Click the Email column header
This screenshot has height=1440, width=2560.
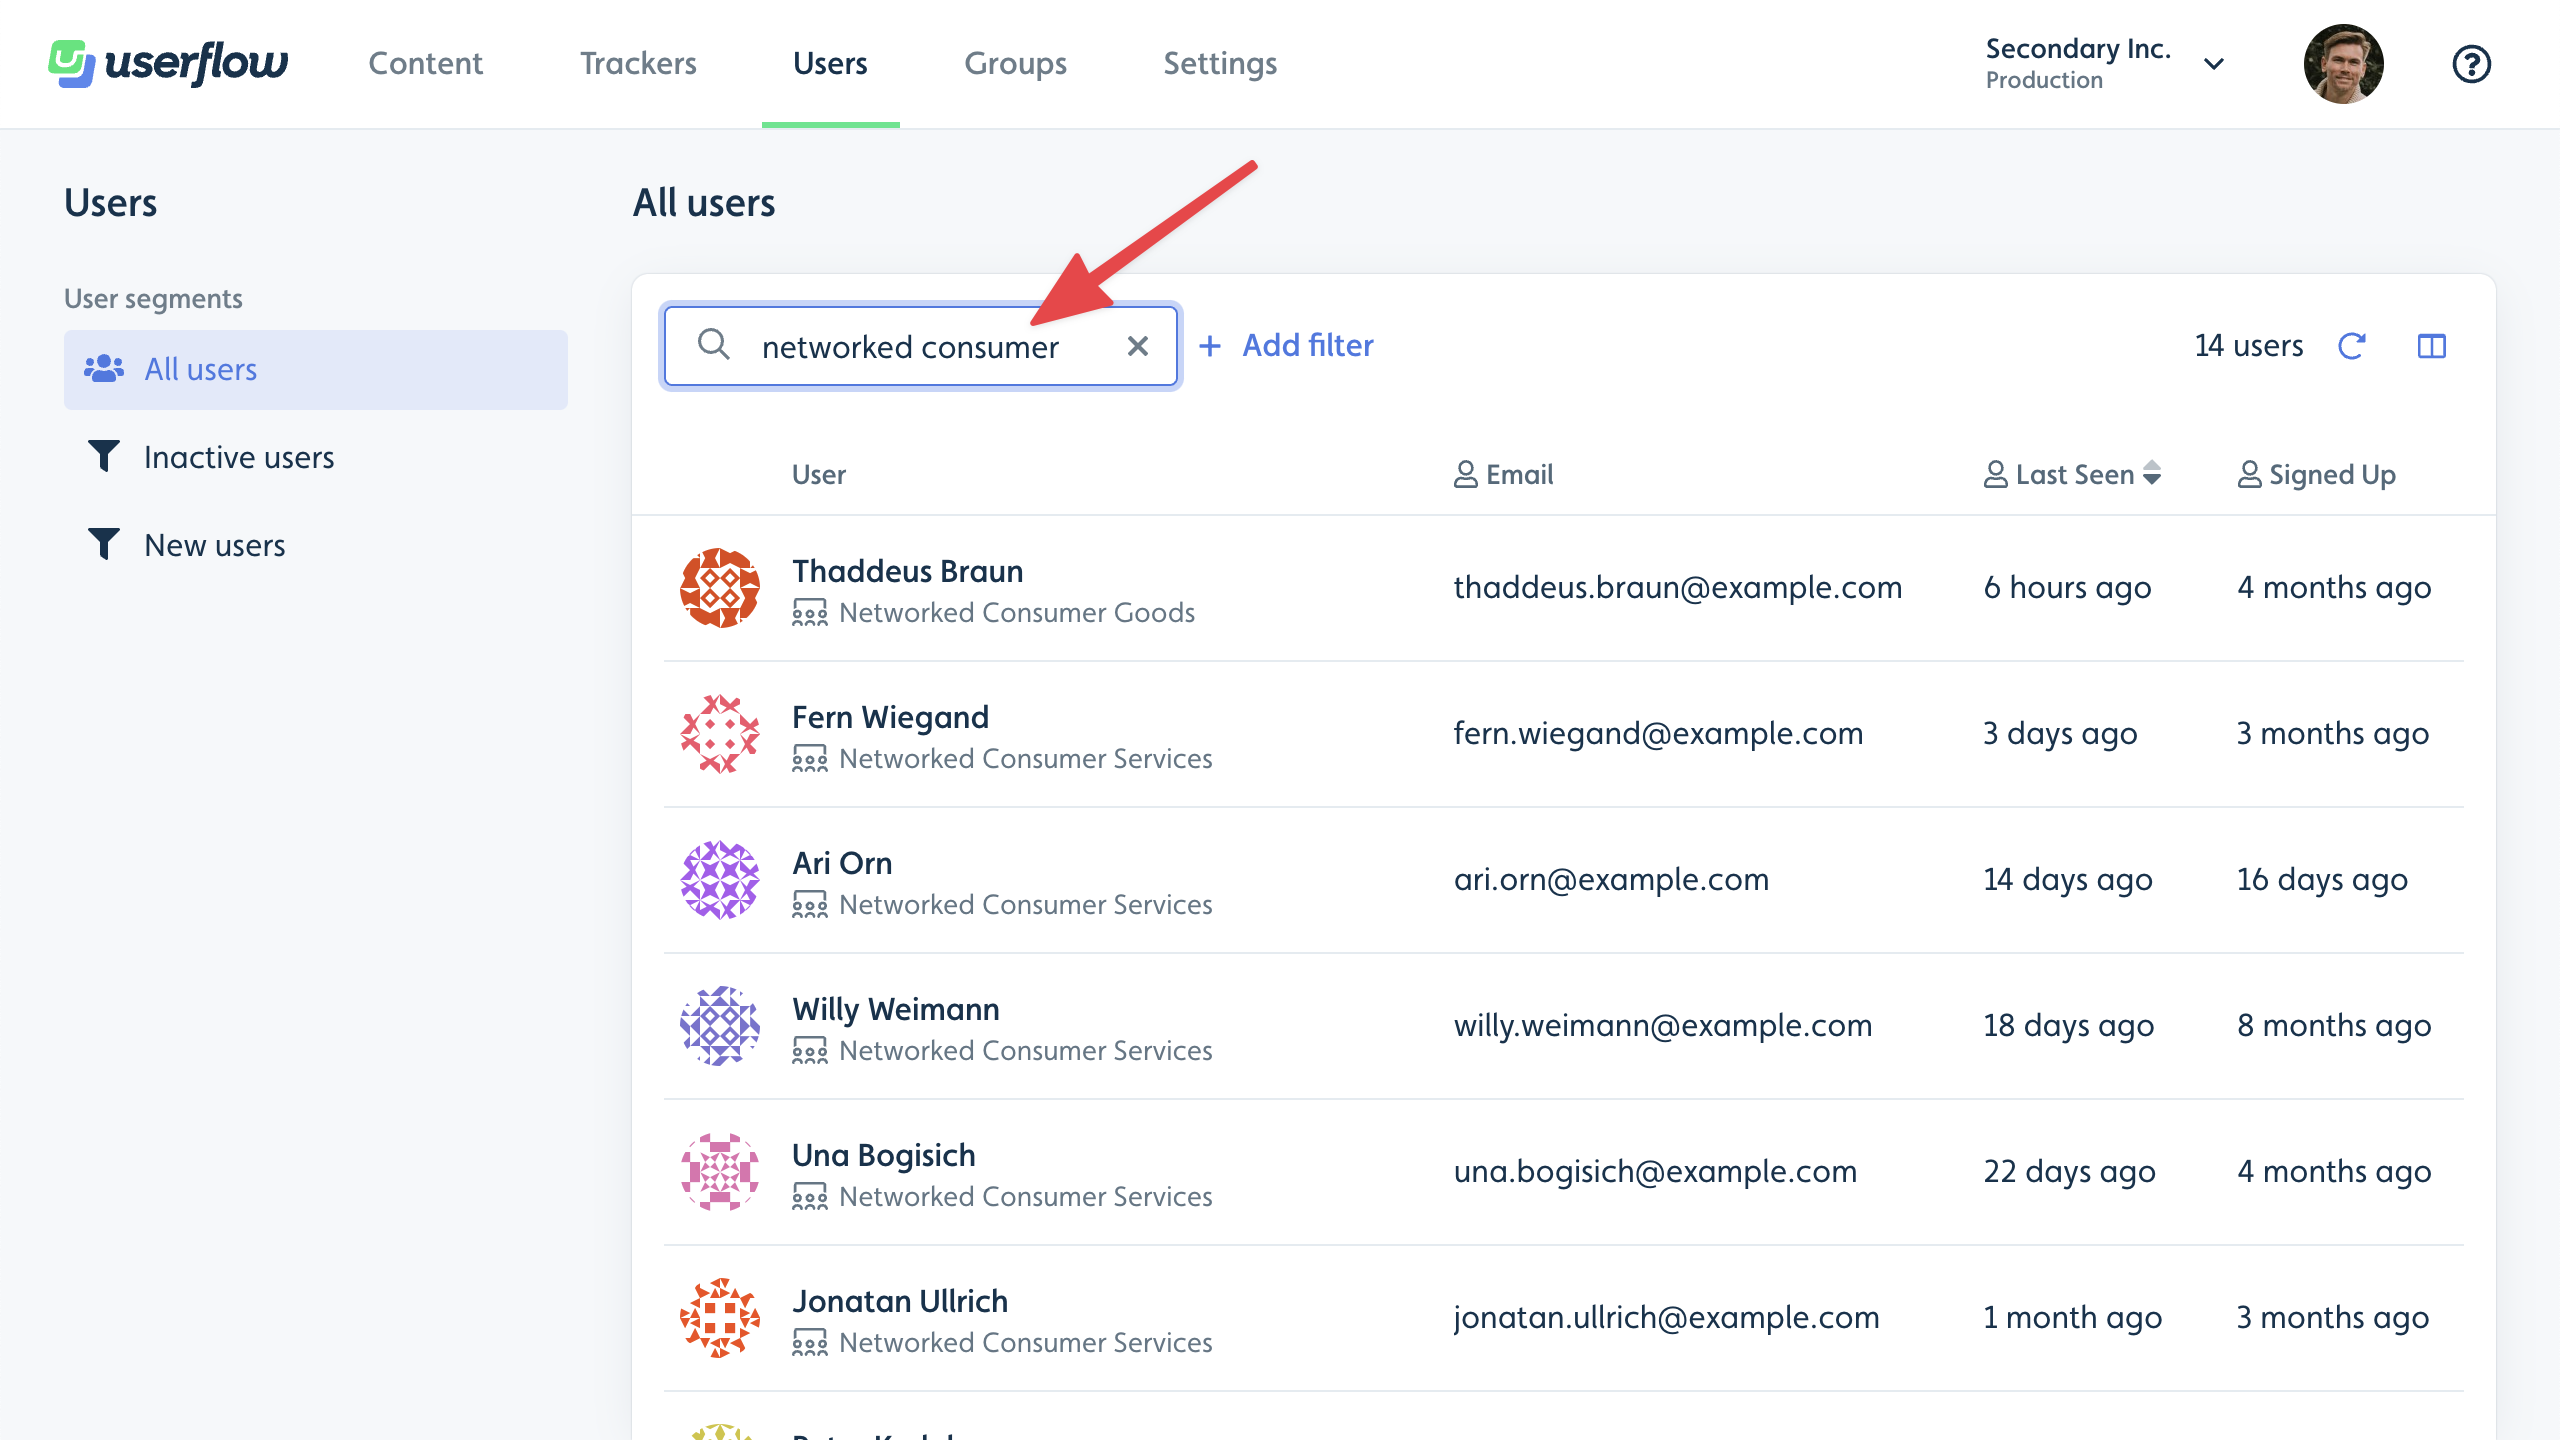coord(1503,474)
